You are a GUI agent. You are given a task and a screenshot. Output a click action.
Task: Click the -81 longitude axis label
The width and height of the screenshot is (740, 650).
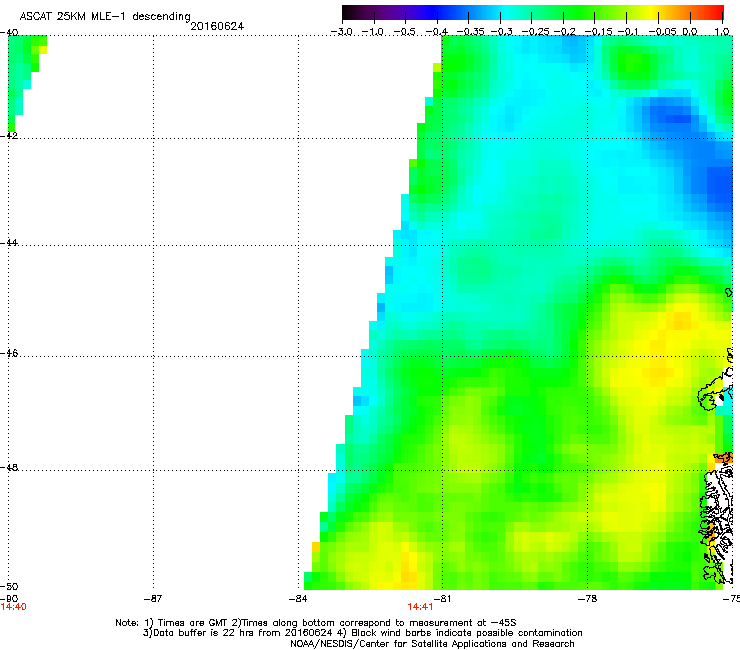[442, 599]
